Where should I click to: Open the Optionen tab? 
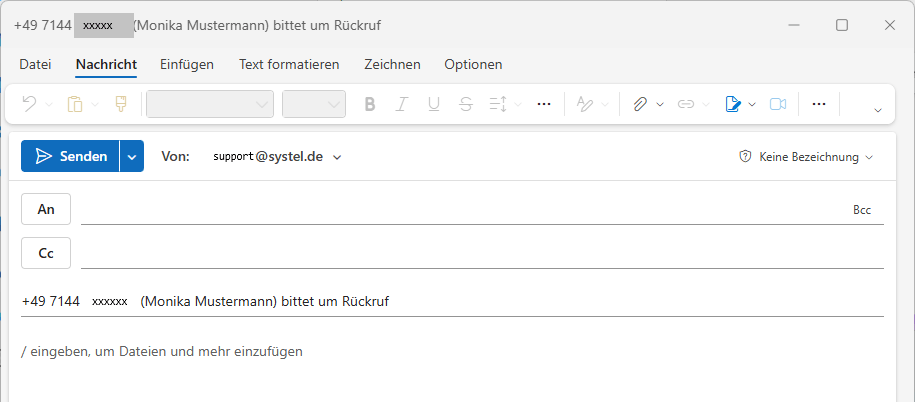pos(473,64)
